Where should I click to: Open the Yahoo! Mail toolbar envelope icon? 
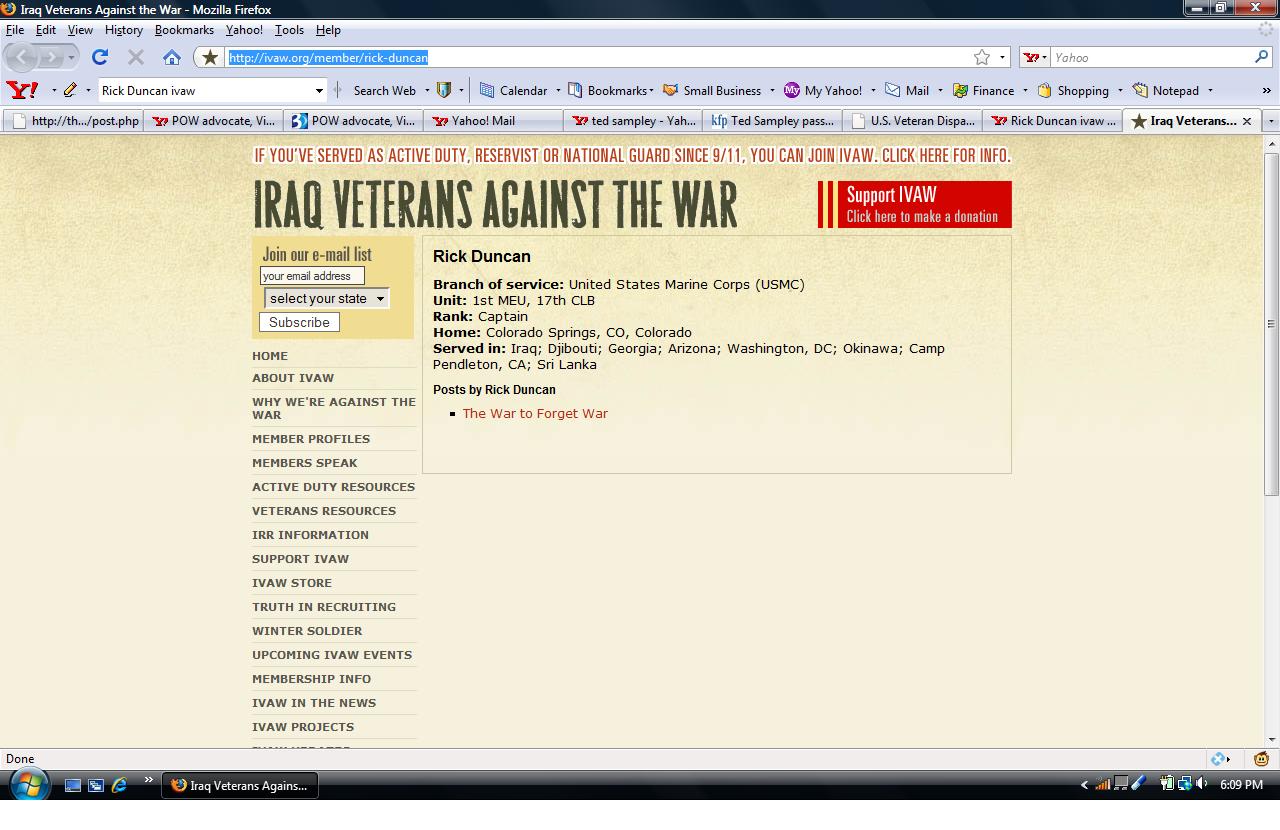coord(893,90)
